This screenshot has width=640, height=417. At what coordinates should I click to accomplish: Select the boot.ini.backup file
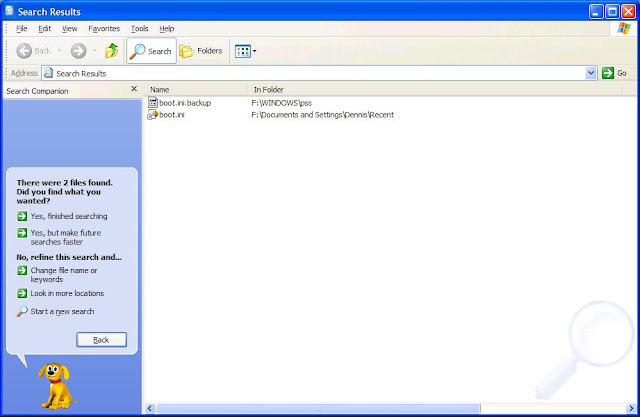point(185,103)
